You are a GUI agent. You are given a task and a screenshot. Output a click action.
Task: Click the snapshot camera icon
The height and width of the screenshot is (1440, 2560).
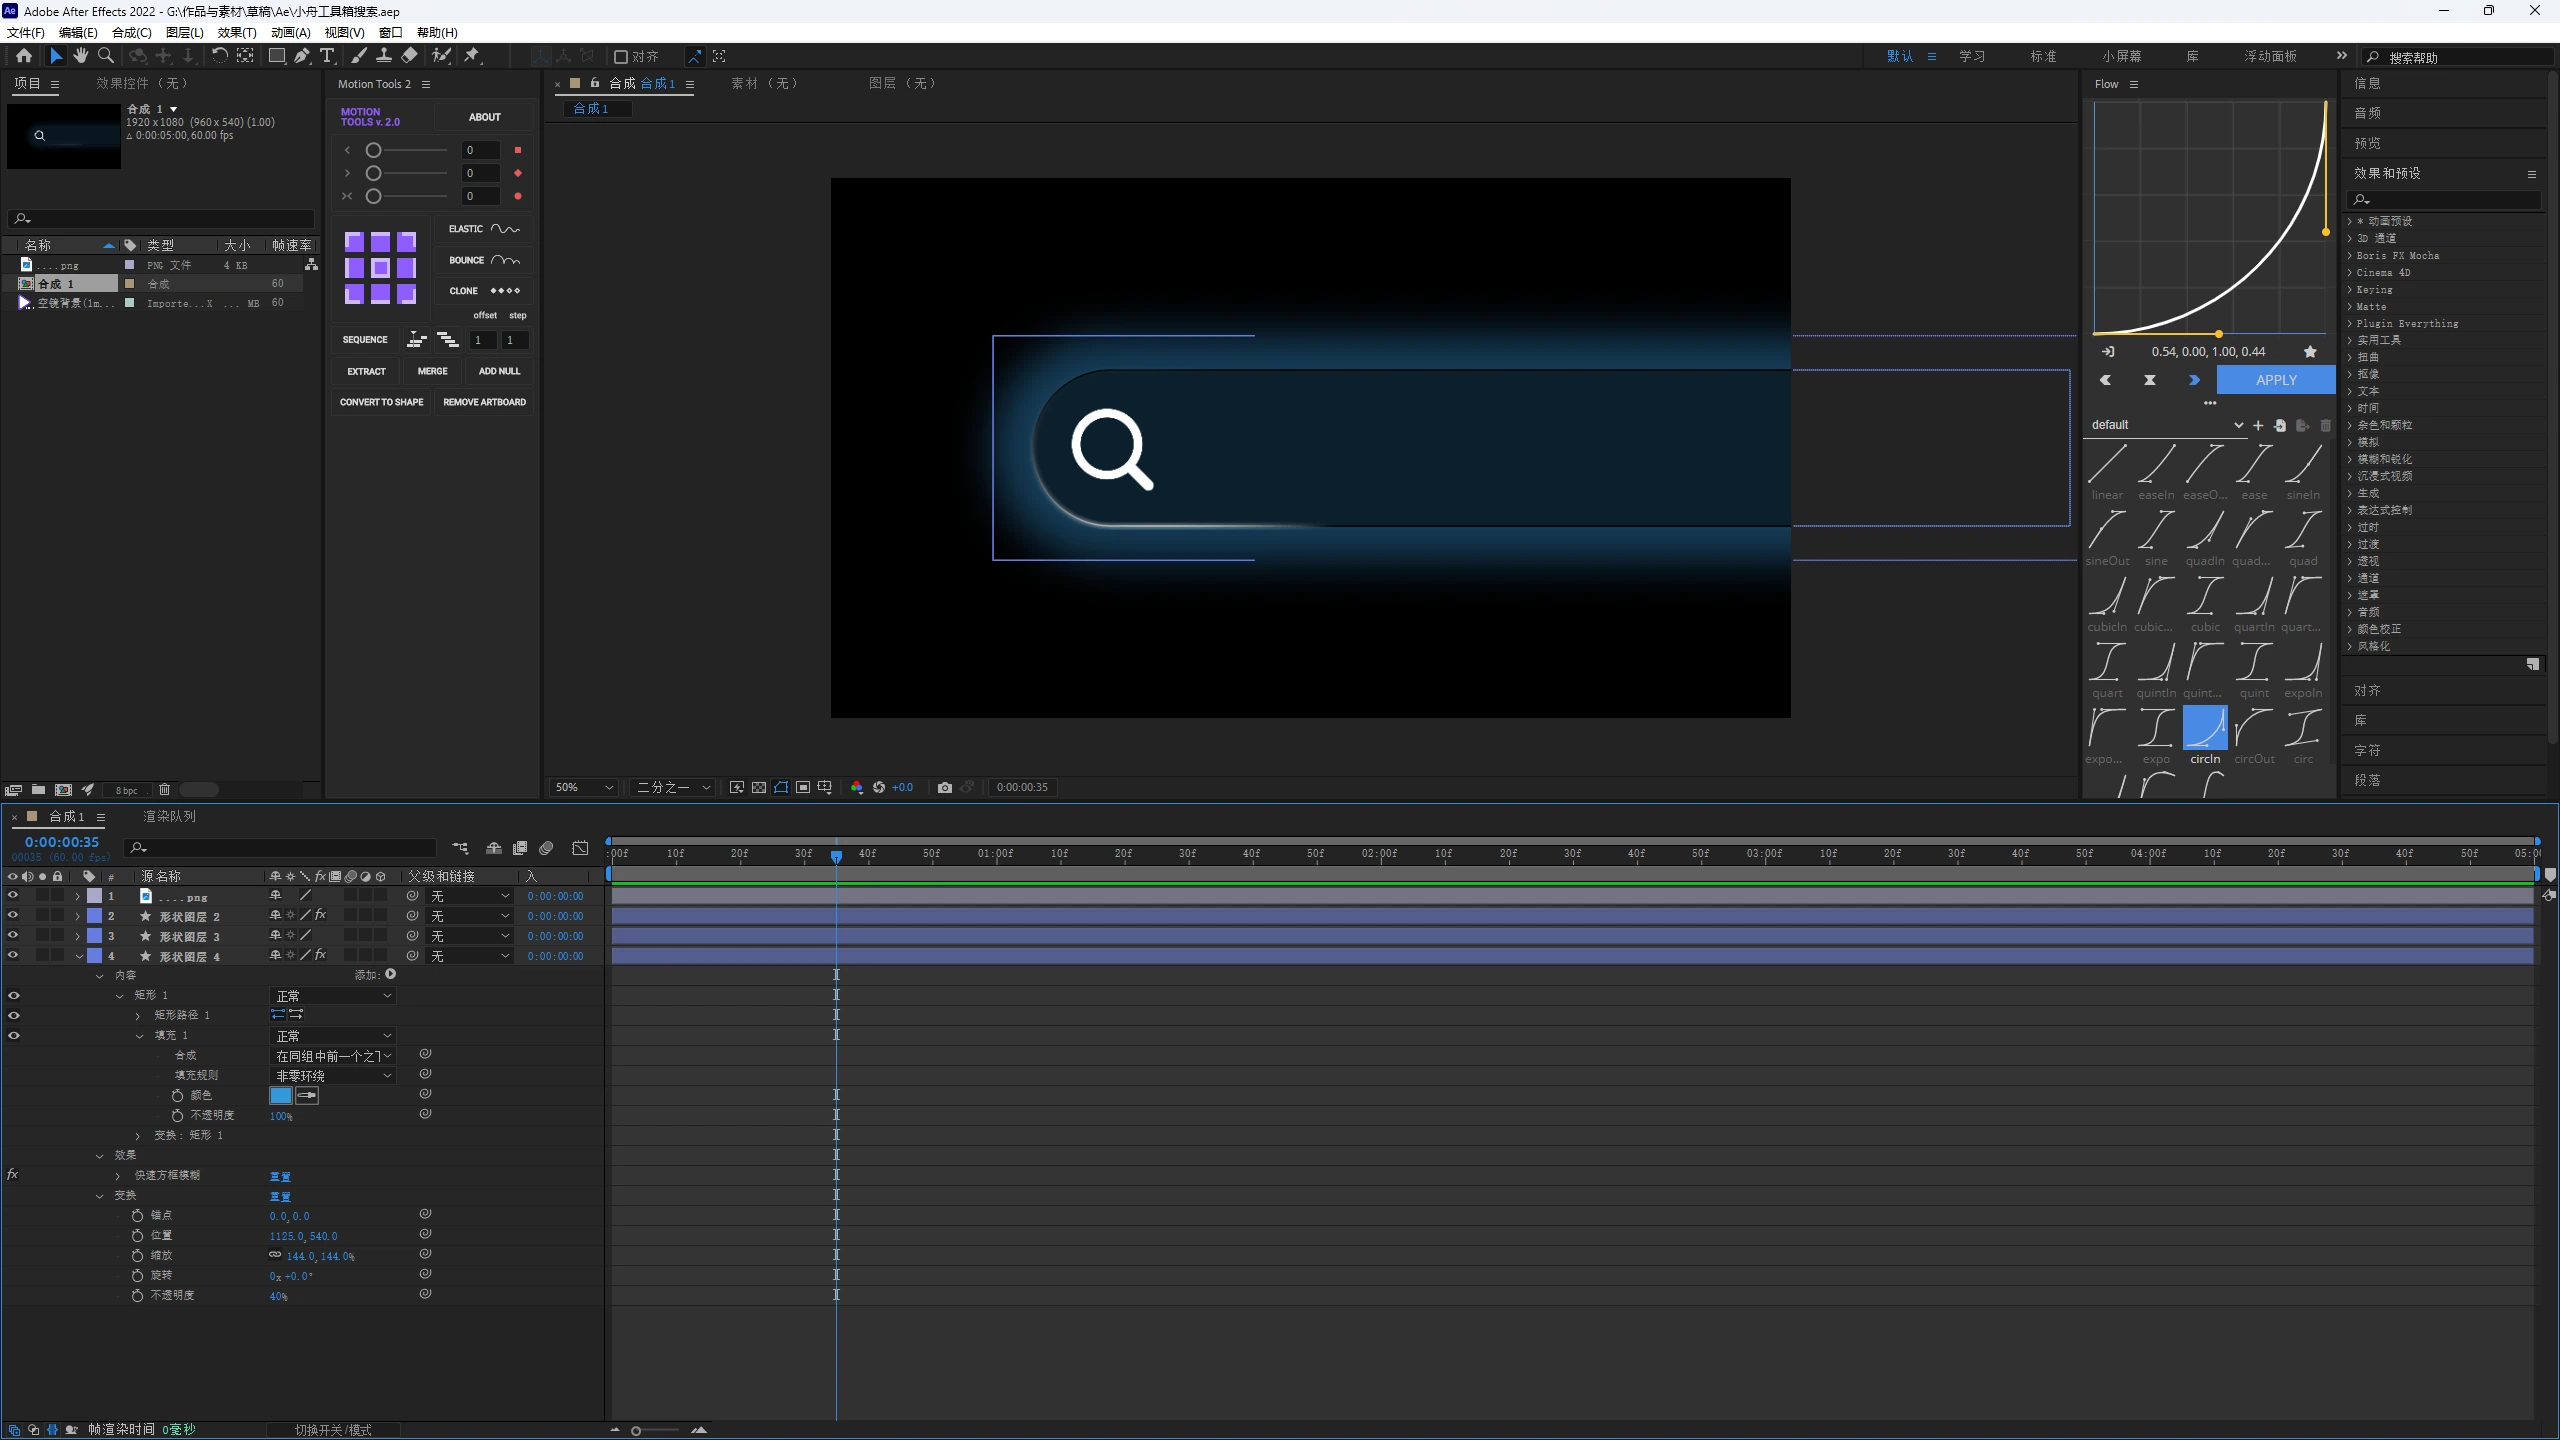point(944,787)
